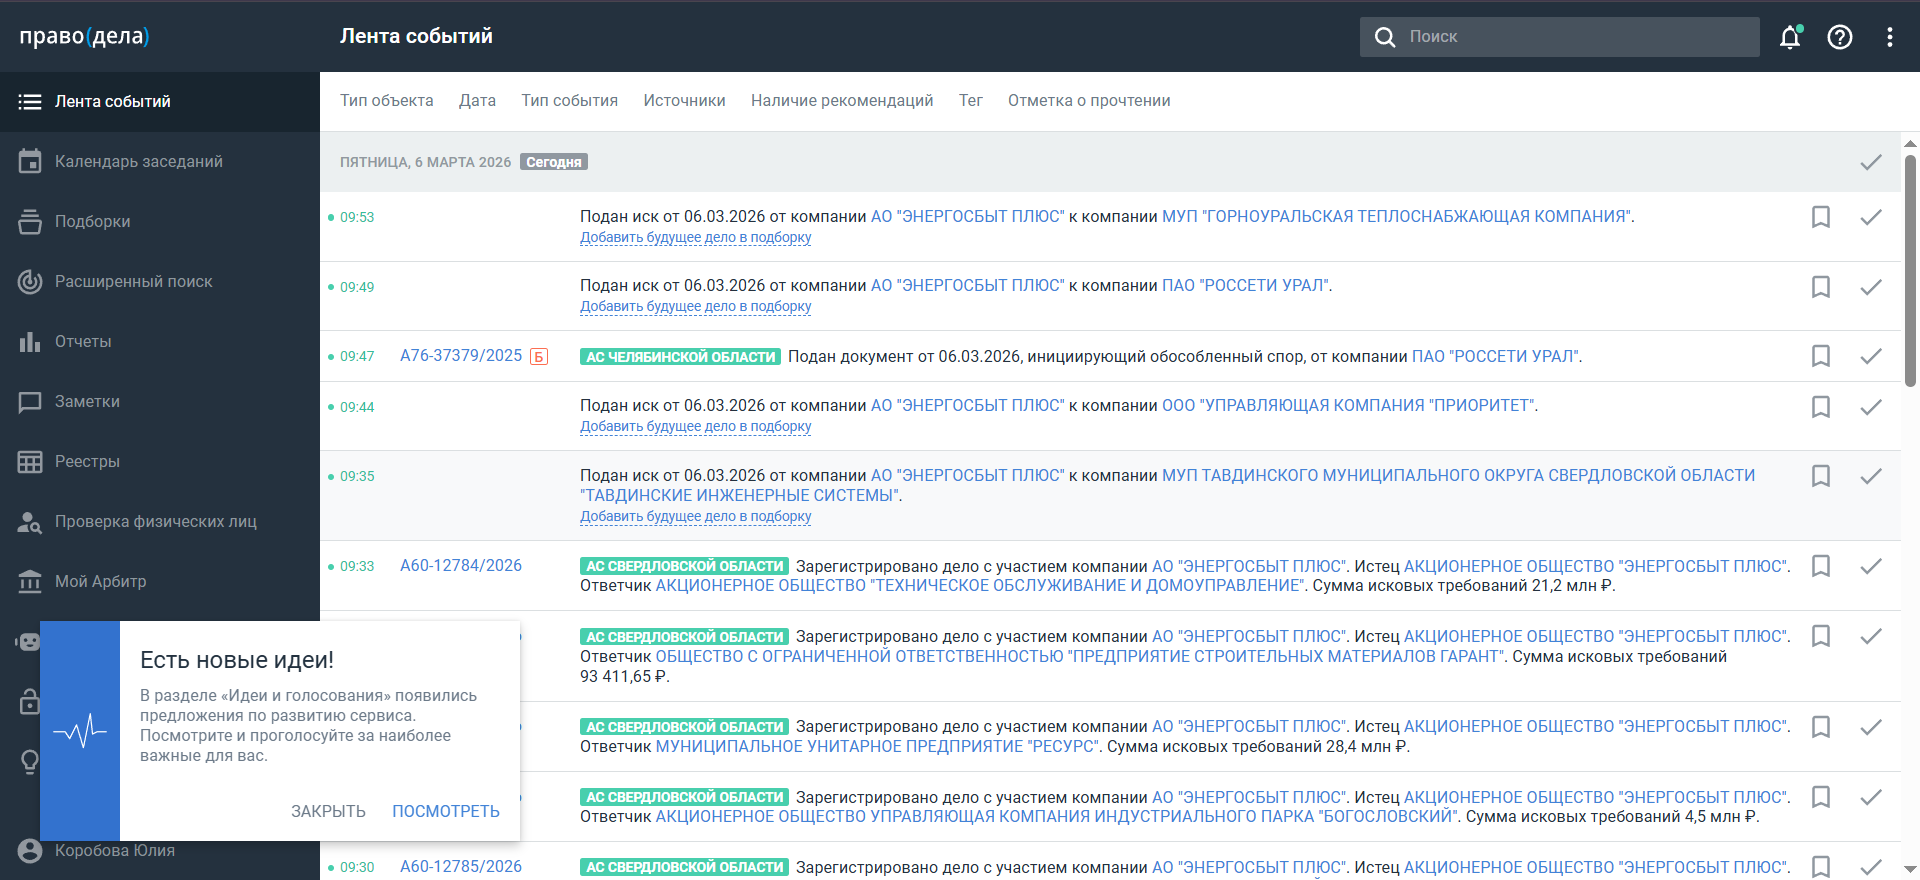Go to Отчеты section
This screenshot has height=880, width=1920.
(83, 341)
